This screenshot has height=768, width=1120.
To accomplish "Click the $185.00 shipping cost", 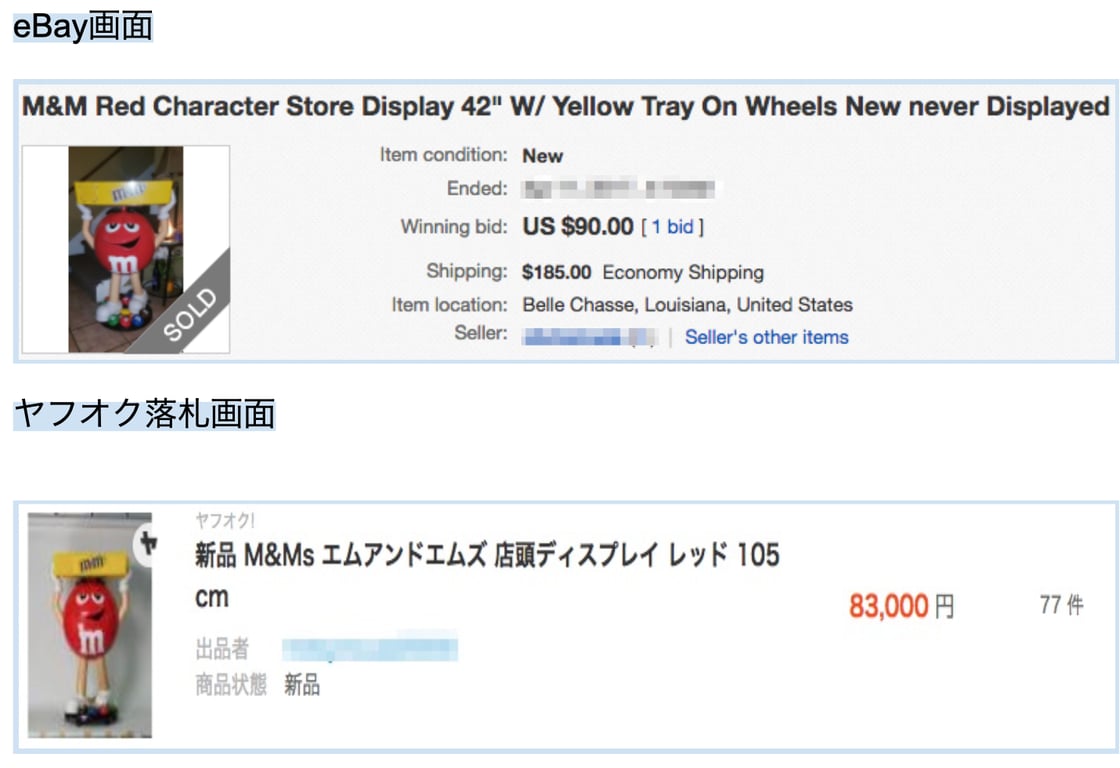I will tap(556, 272).
